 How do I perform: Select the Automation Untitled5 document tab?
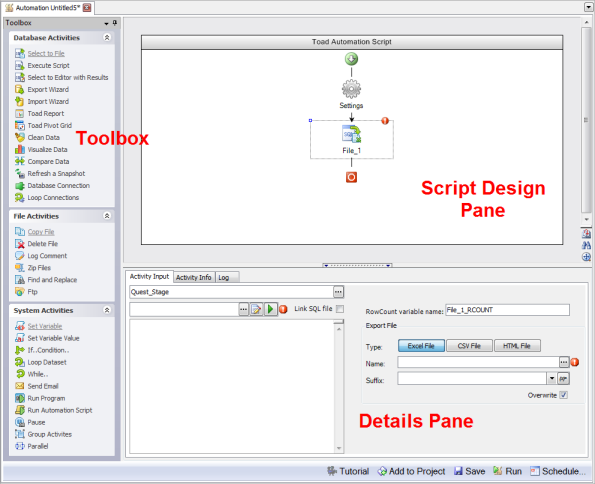coord(48,8)
